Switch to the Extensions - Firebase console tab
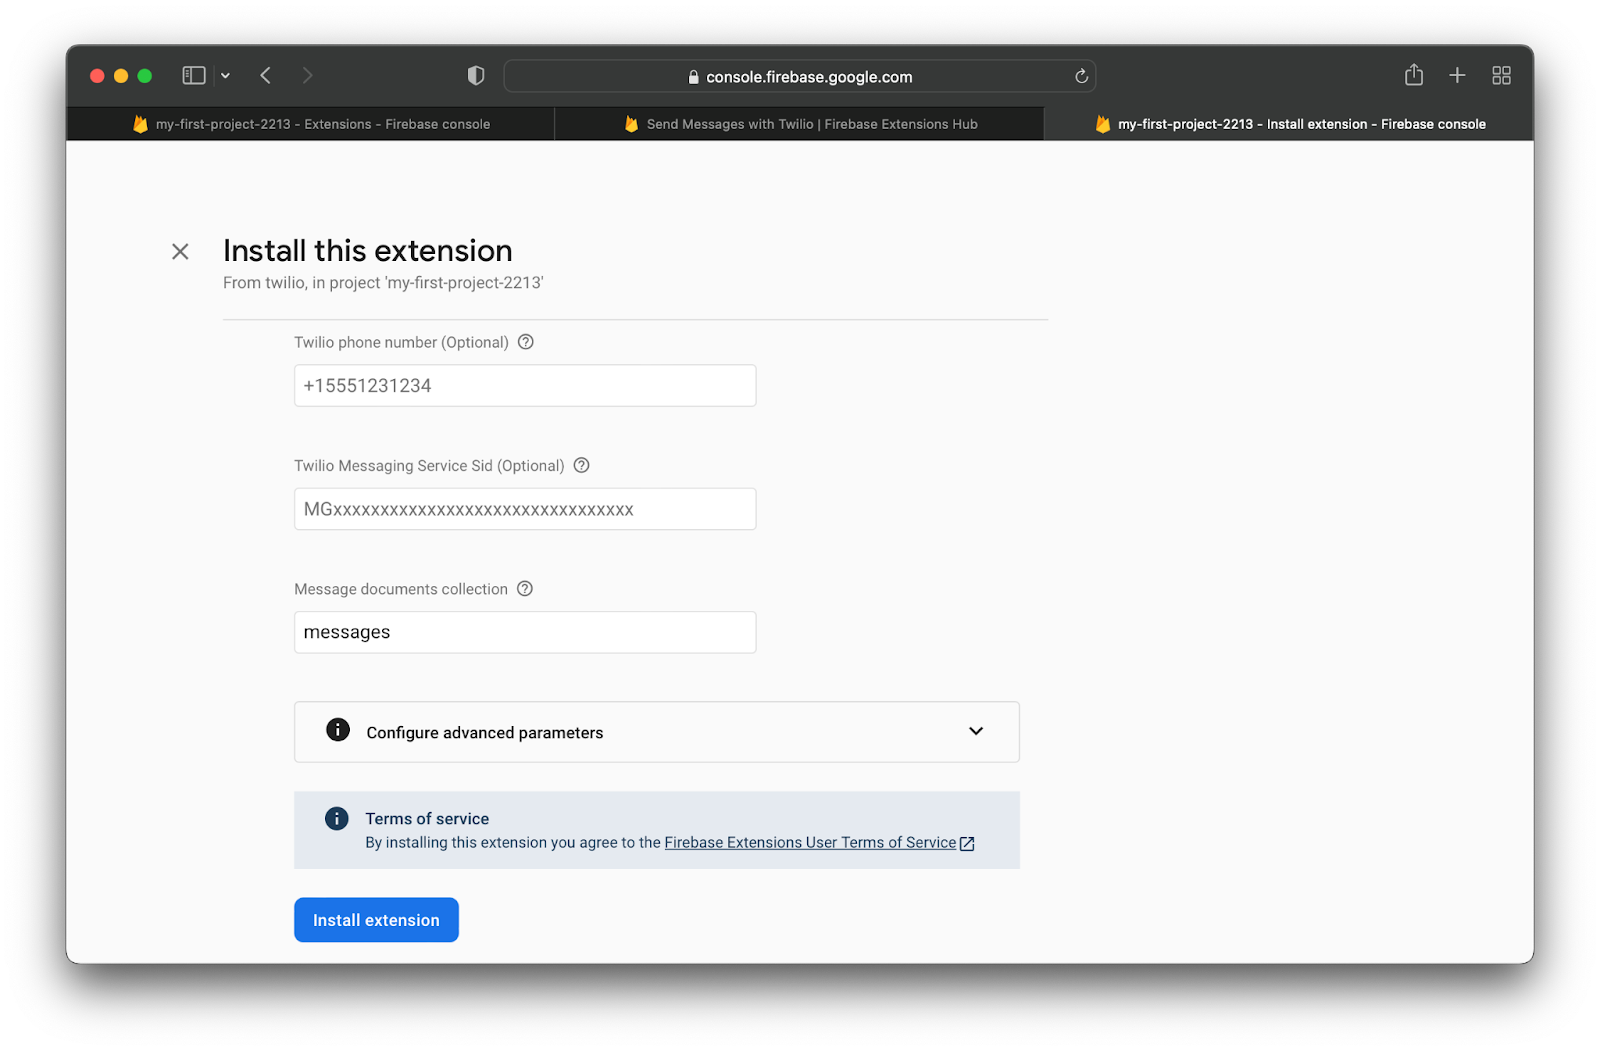1600x1051 pixels. pos(311,124)
